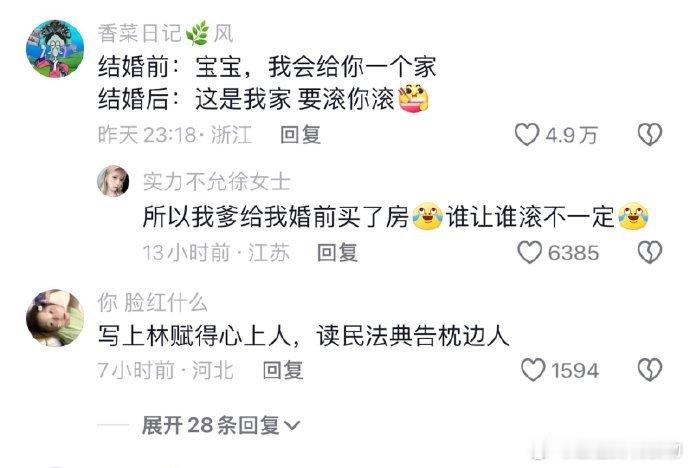690x468 pixels.
Task: Reply to 你 脸红什么's comment from 河北
Action: (283, 370)
